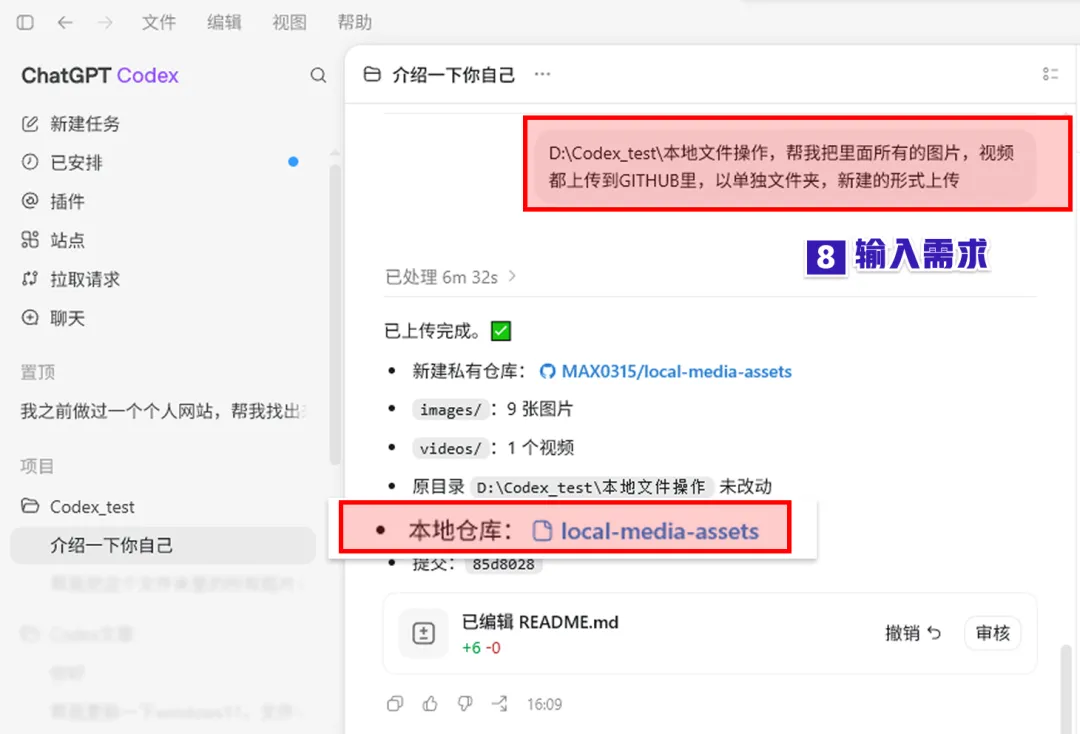The height and width of the screenshot is (734, 1080).
Task: Click the thumbs-down icon
Action: pos(465,704)
